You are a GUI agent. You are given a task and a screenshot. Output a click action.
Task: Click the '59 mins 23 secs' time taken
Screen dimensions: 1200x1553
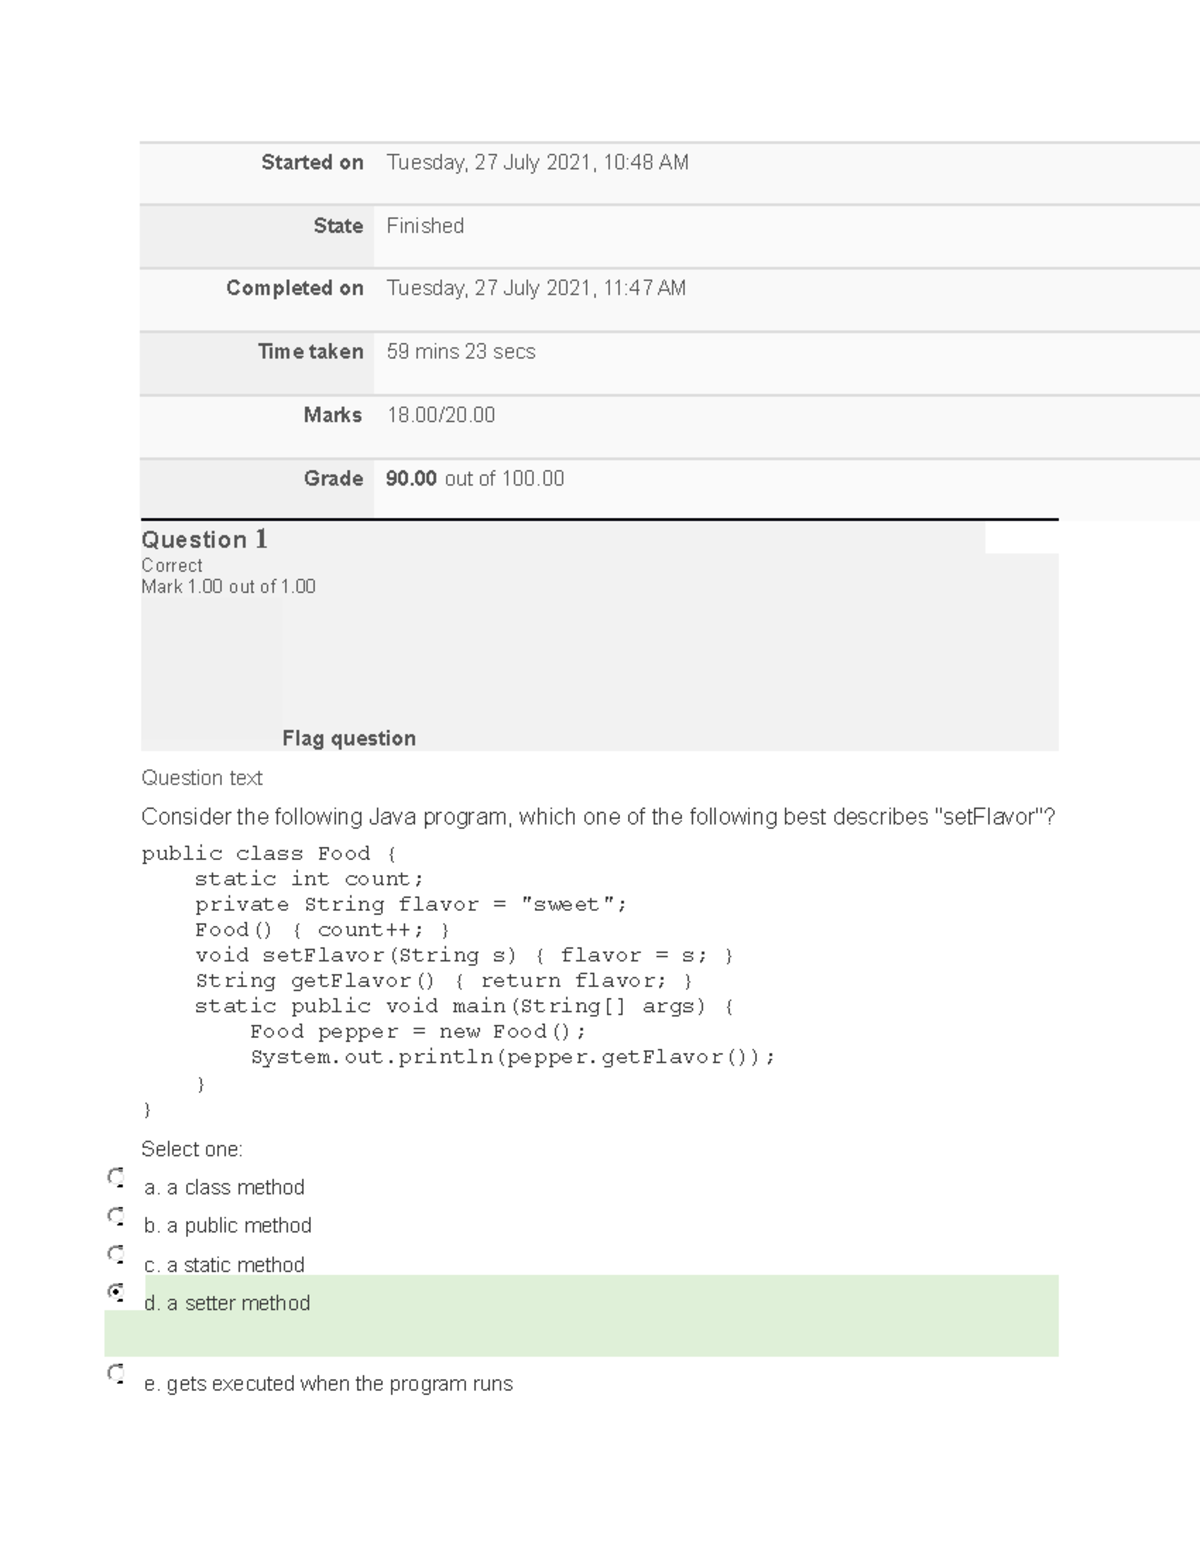461,352
